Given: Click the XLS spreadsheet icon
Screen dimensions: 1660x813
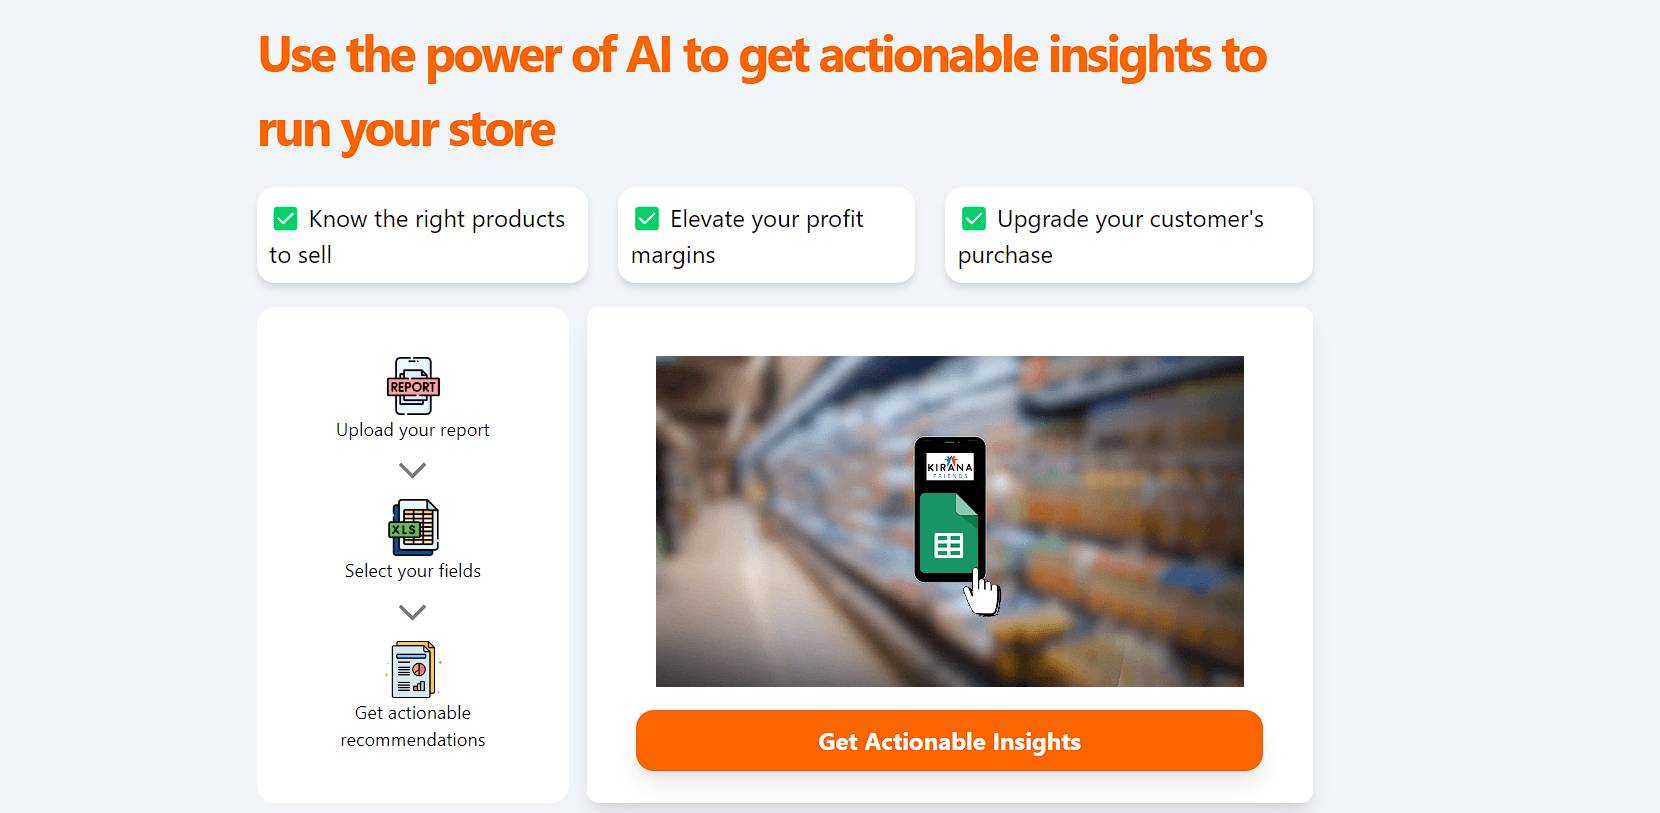Looking at the screenshot, I should coord(413,527).
